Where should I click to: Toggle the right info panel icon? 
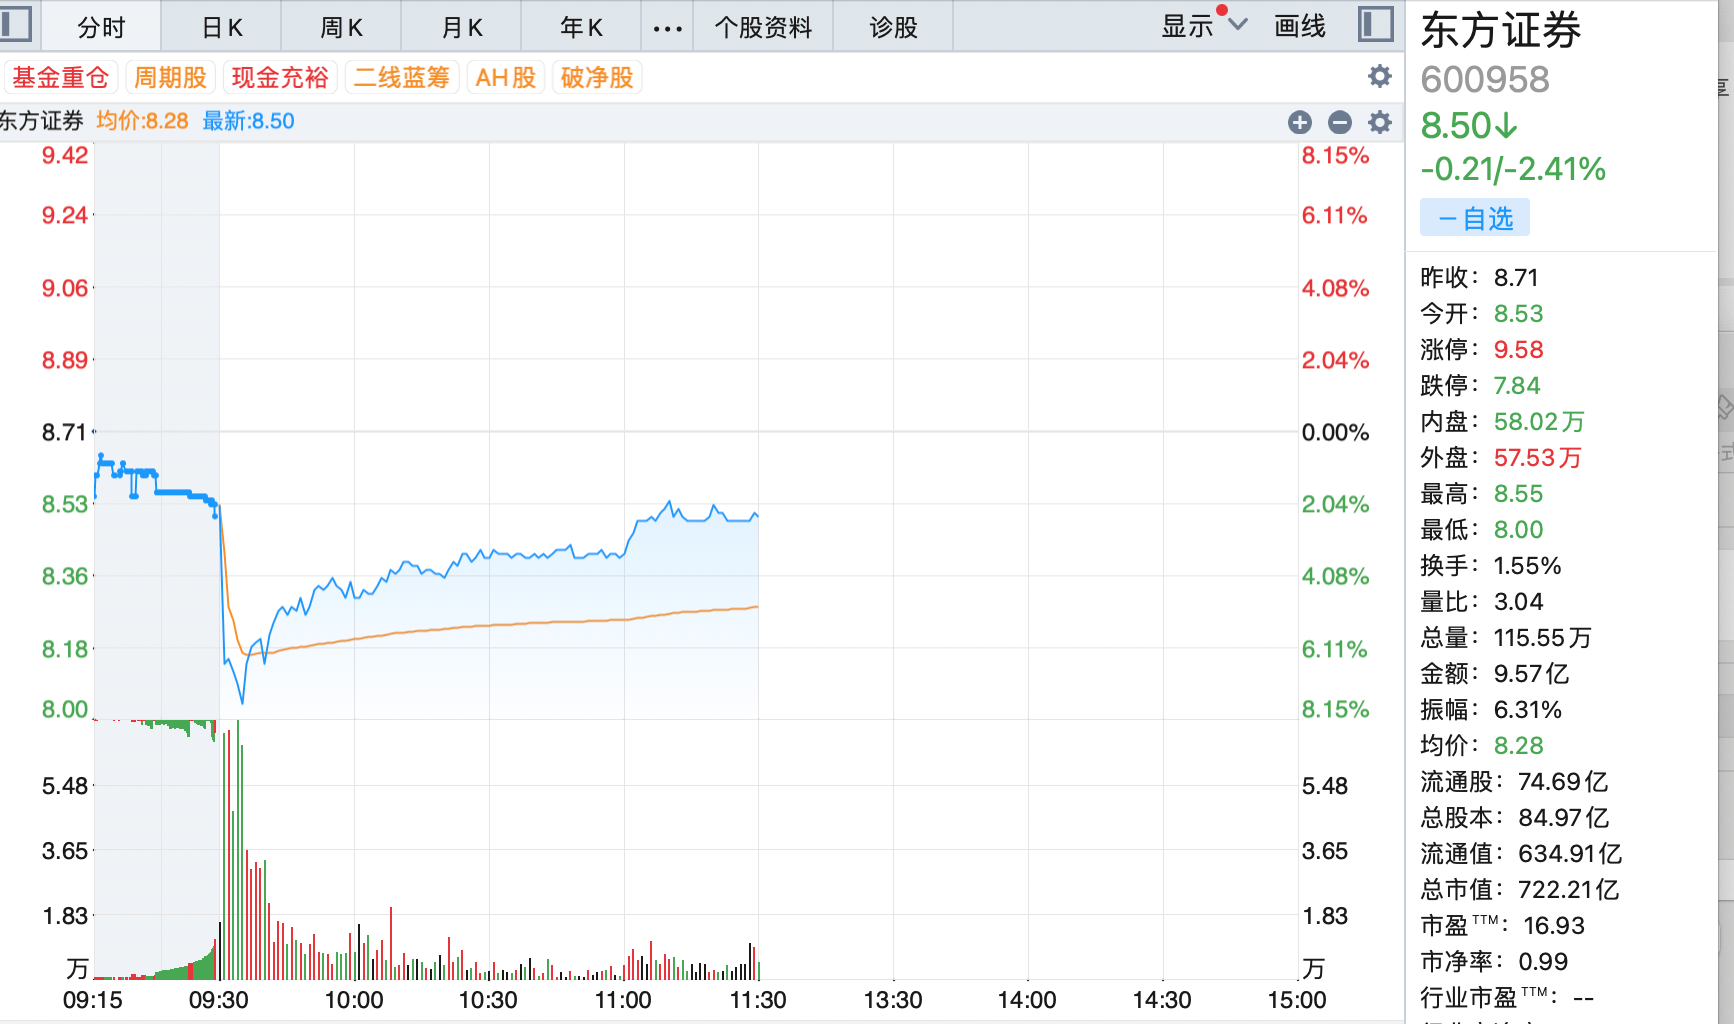point(1376,24)
